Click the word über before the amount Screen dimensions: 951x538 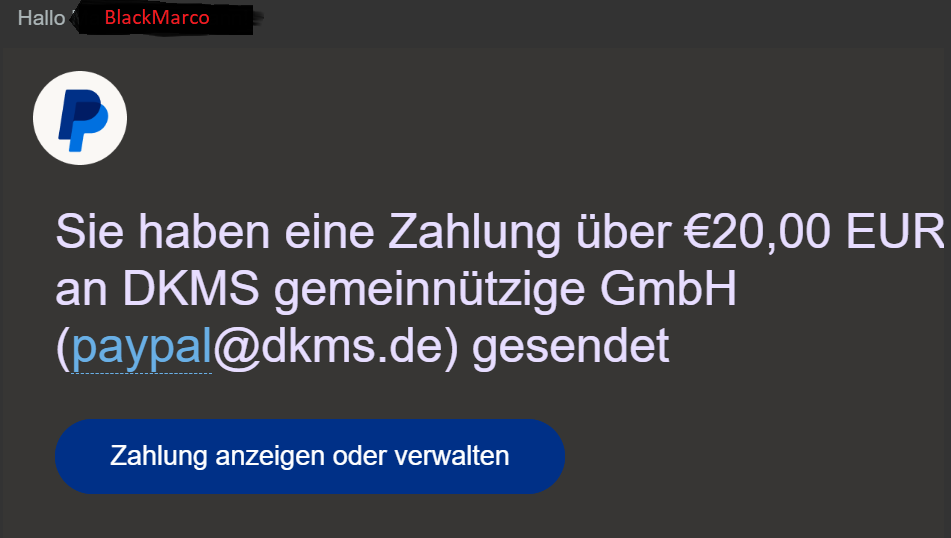(623, 232)
